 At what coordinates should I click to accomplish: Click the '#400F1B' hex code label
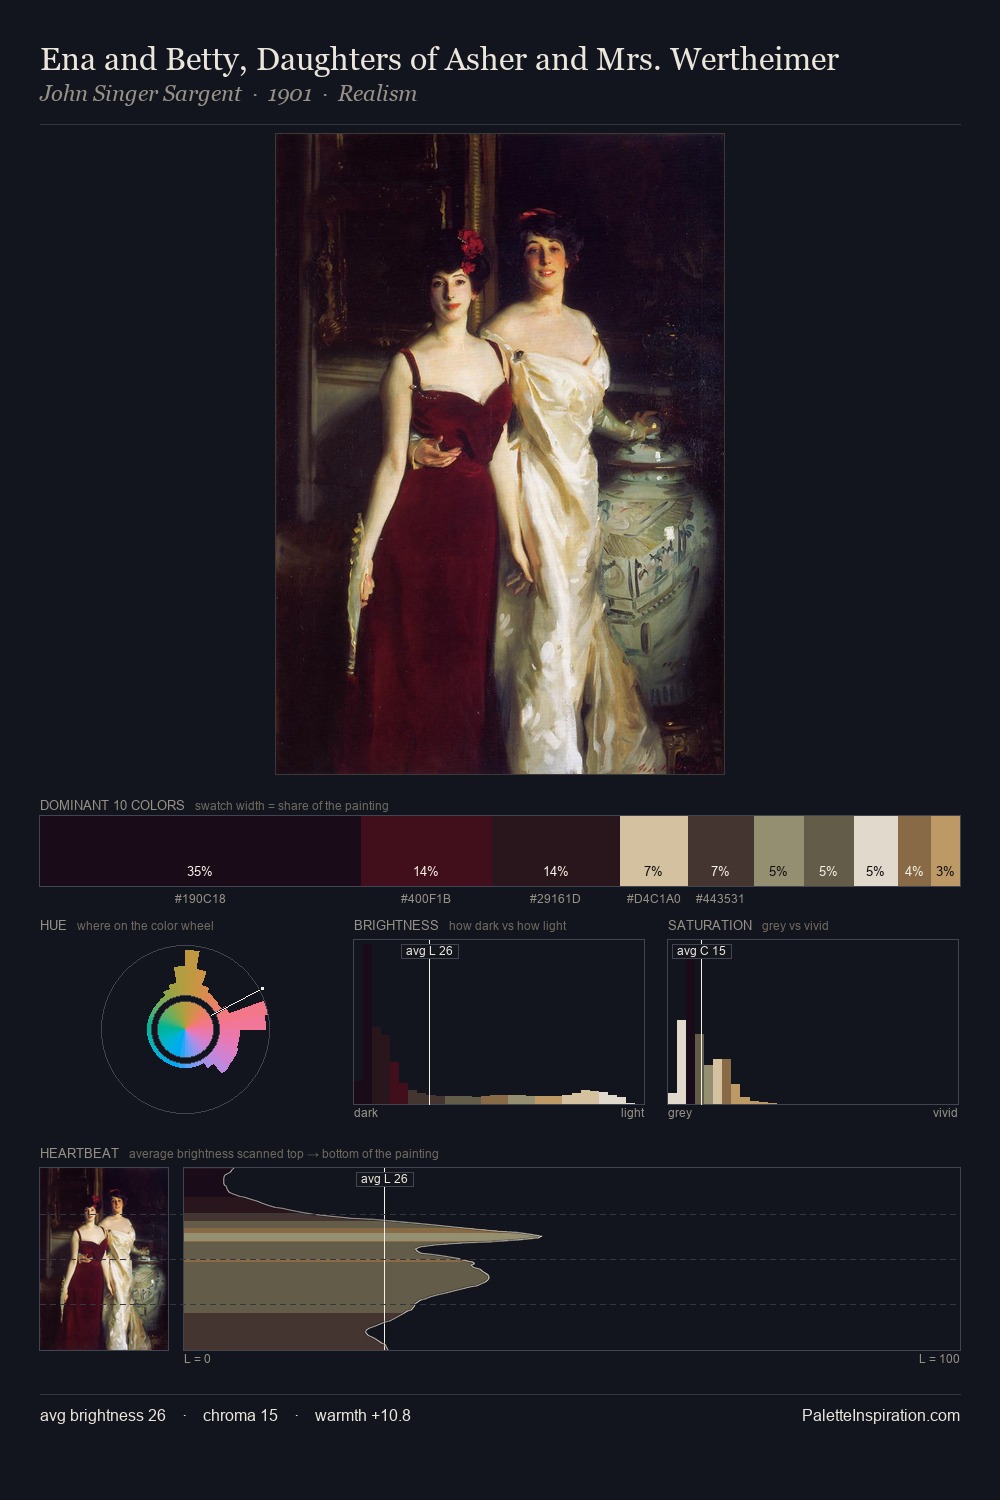[426, 899]
